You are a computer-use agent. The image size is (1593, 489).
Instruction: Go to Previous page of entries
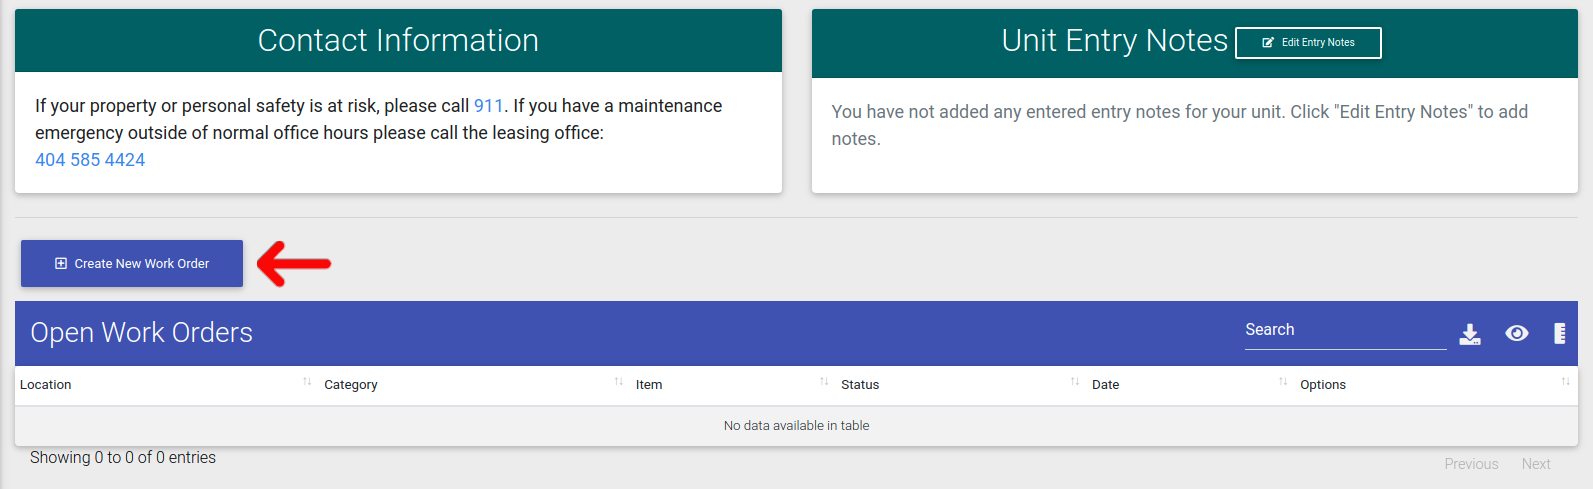[x=1471, y=464]
